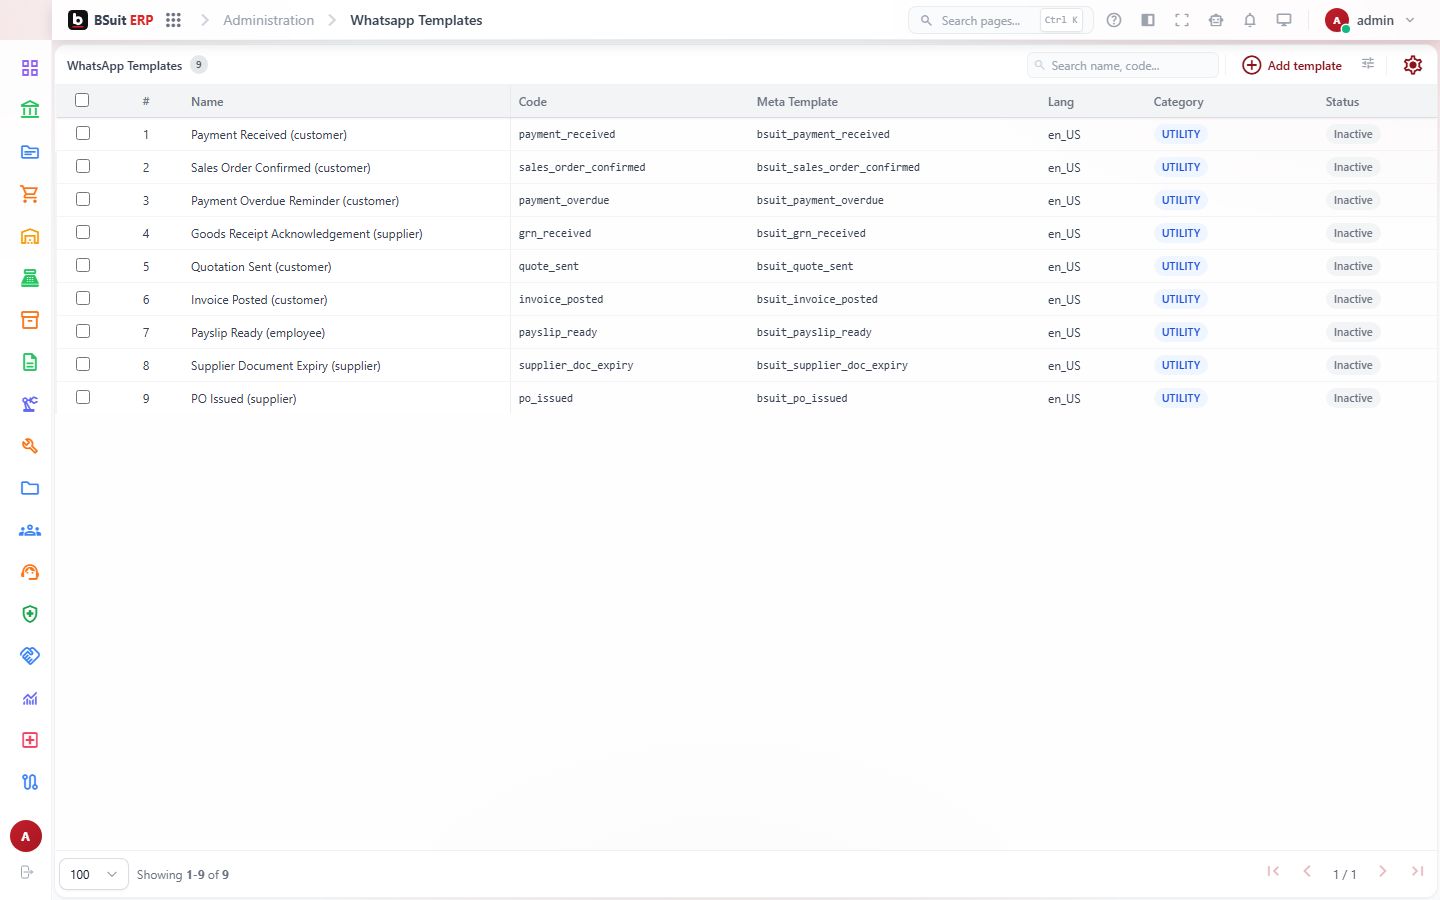Open notifications bell

click(1250, 20)
